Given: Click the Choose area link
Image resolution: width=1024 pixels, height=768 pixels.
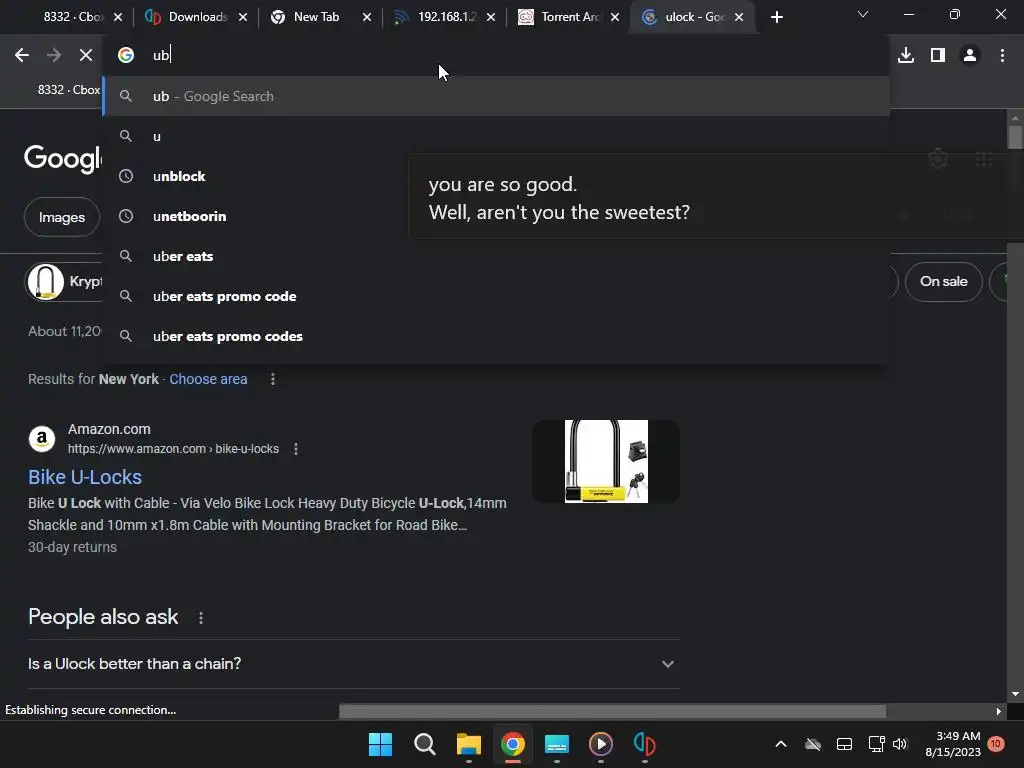Looking at the screenshot, I should [208, 379].
